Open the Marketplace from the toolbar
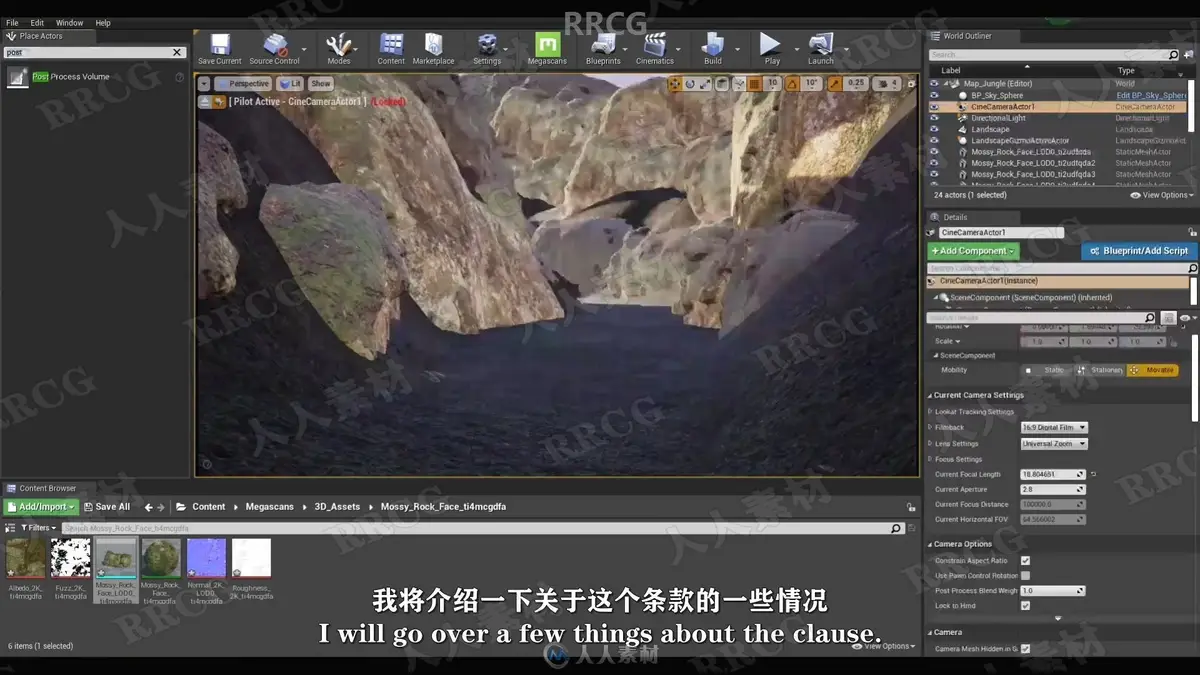Screen dimensions: 1200x675 click(x=433, y=48)
